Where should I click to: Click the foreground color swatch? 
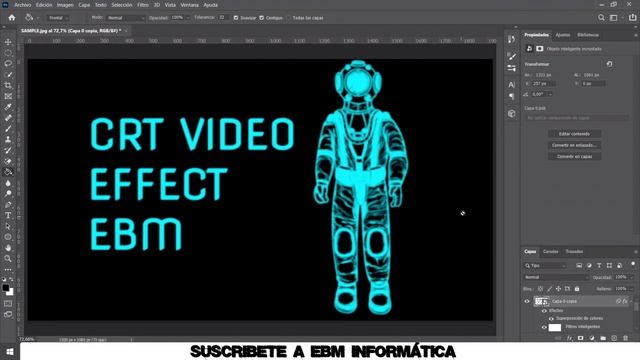click(x=6, y=288)
